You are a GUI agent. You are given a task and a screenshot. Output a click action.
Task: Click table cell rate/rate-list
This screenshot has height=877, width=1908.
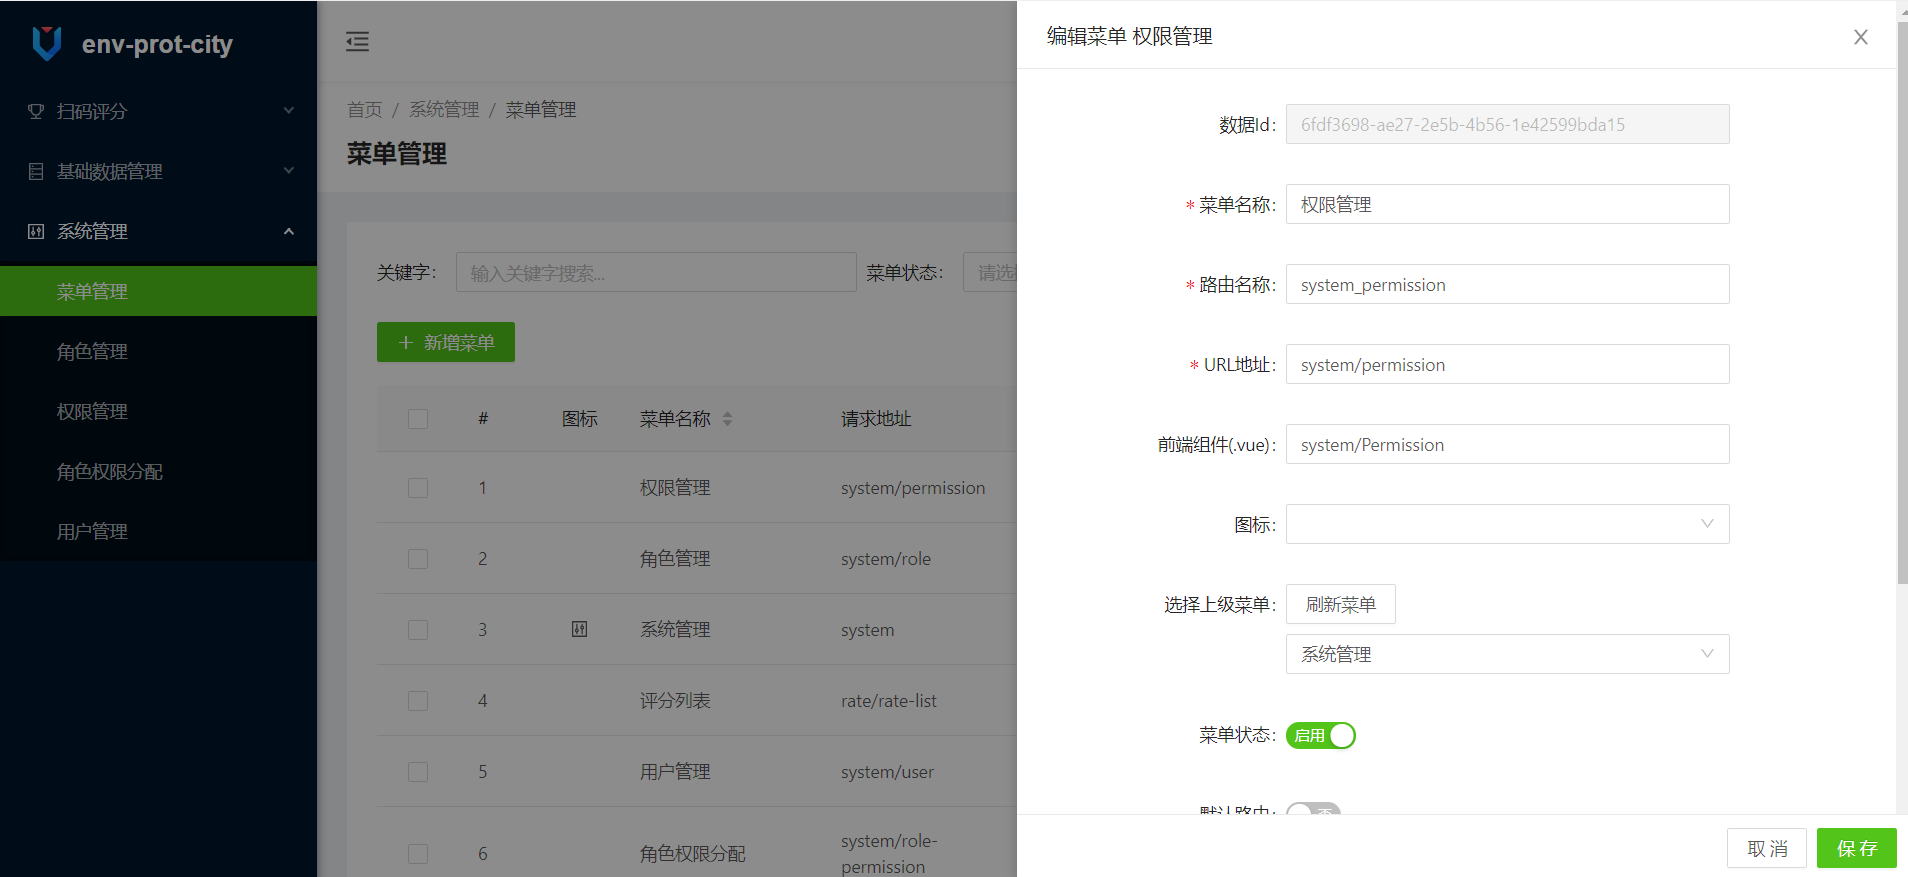coord(889,701)
